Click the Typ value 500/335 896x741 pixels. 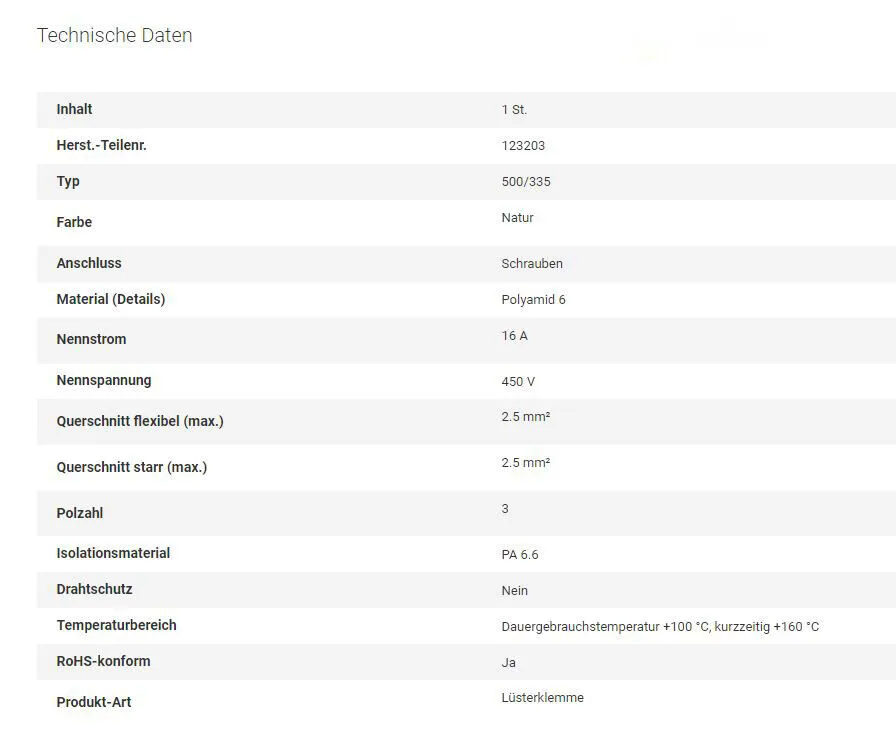[x=526, y=182]
